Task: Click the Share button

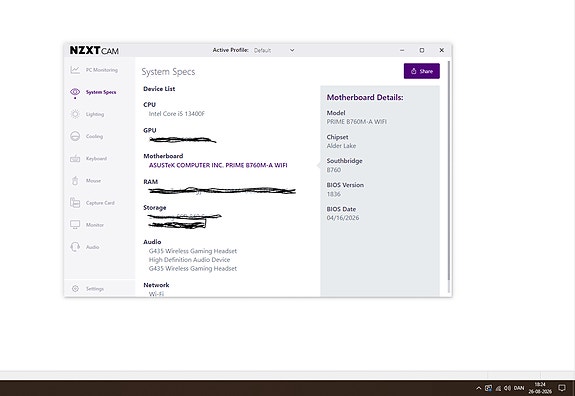Action: 422,71
